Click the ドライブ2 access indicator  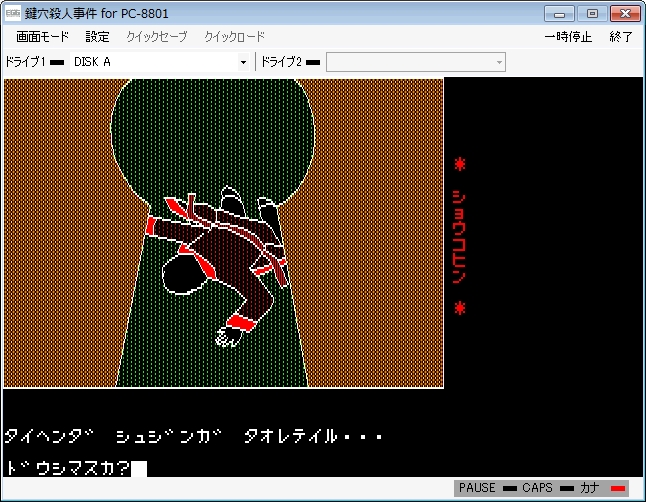click(x=313, y=63)
